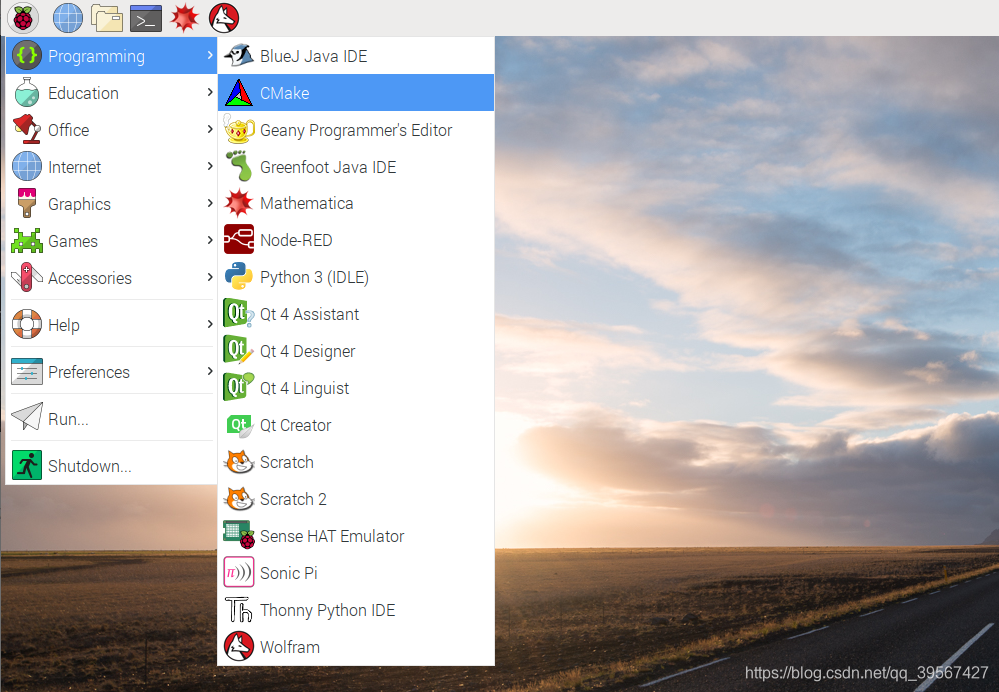Open Node-RED entry
Image resolution: width=999 pixels, height=692 pixels.
tap(356, 240)
